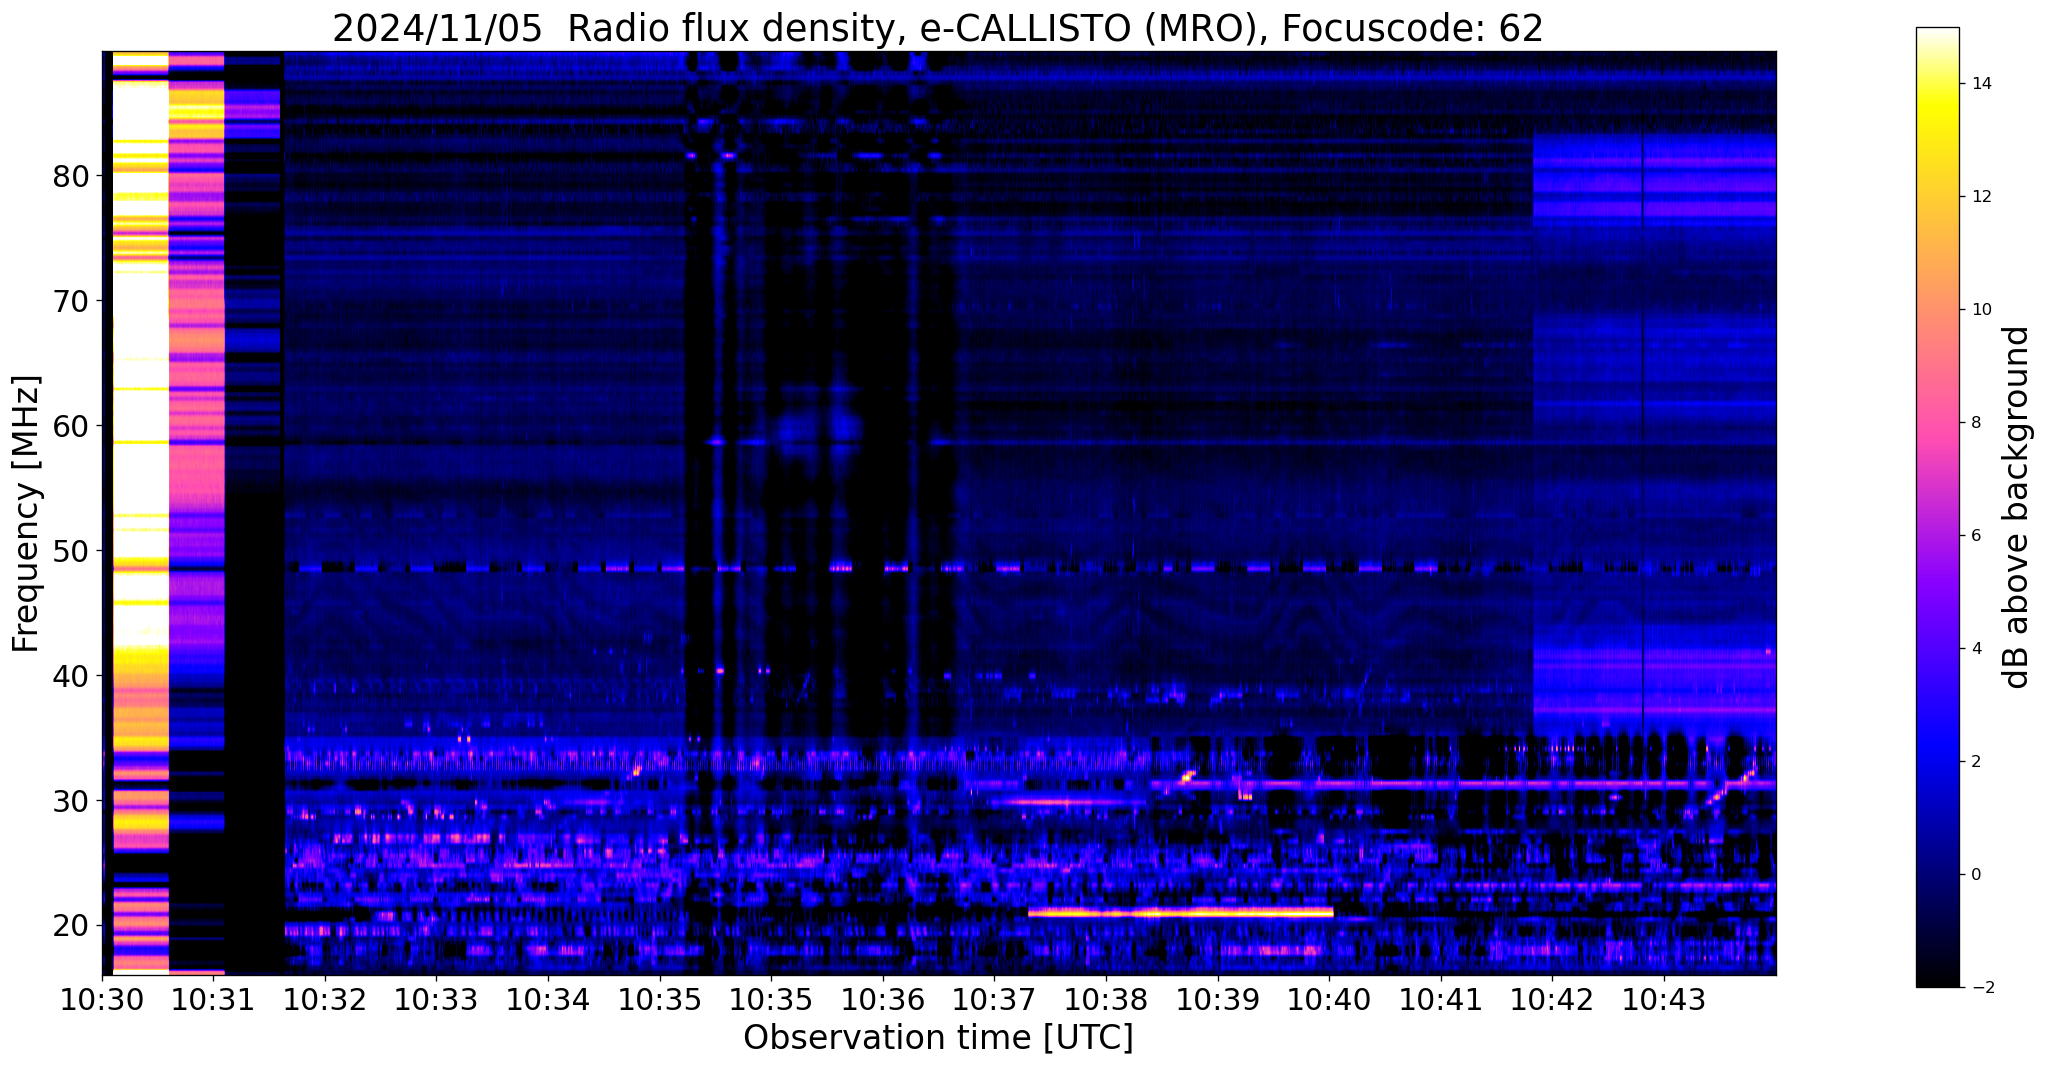Image resolution: width=2047 pixels, height=1067 pixels.
Task: Click the 40 MHz frequency tick label
Action: 71,676
